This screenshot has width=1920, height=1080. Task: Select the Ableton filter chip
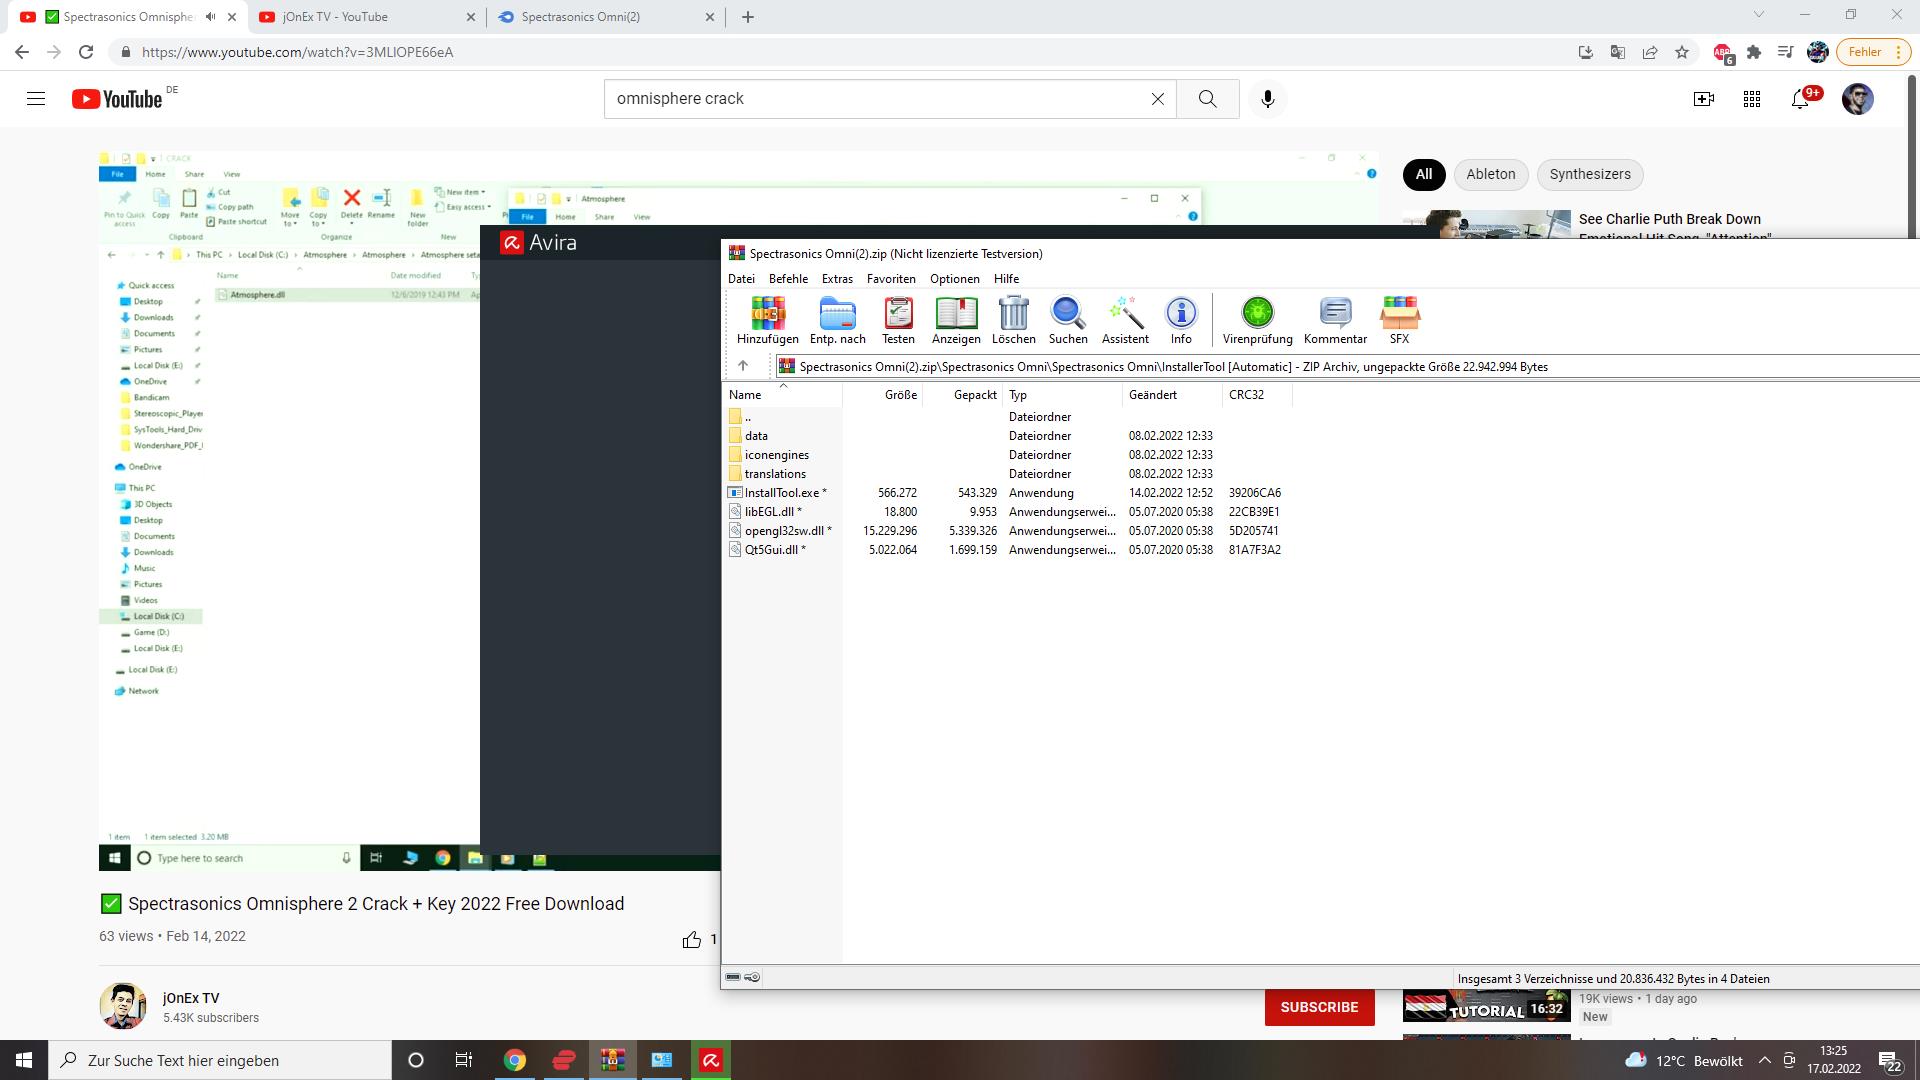(1490, 174)
